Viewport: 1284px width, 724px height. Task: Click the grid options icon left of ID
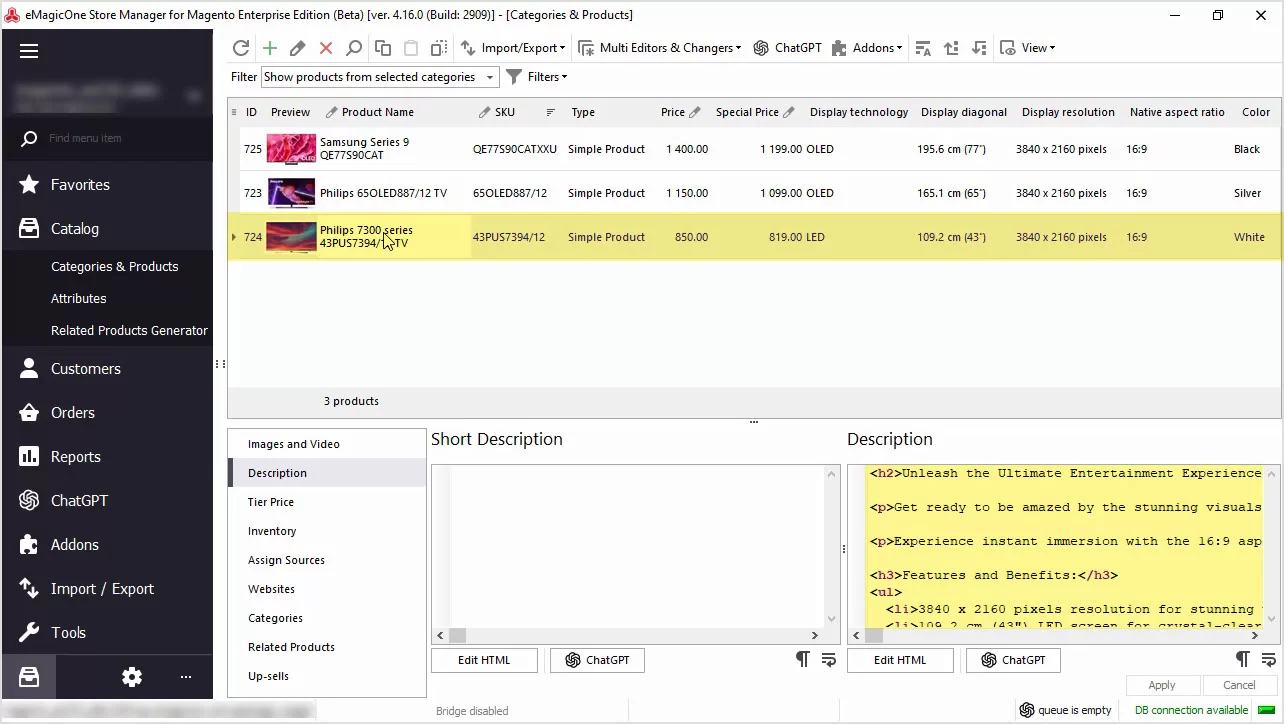pyautogui.click(x=234, y=112)
